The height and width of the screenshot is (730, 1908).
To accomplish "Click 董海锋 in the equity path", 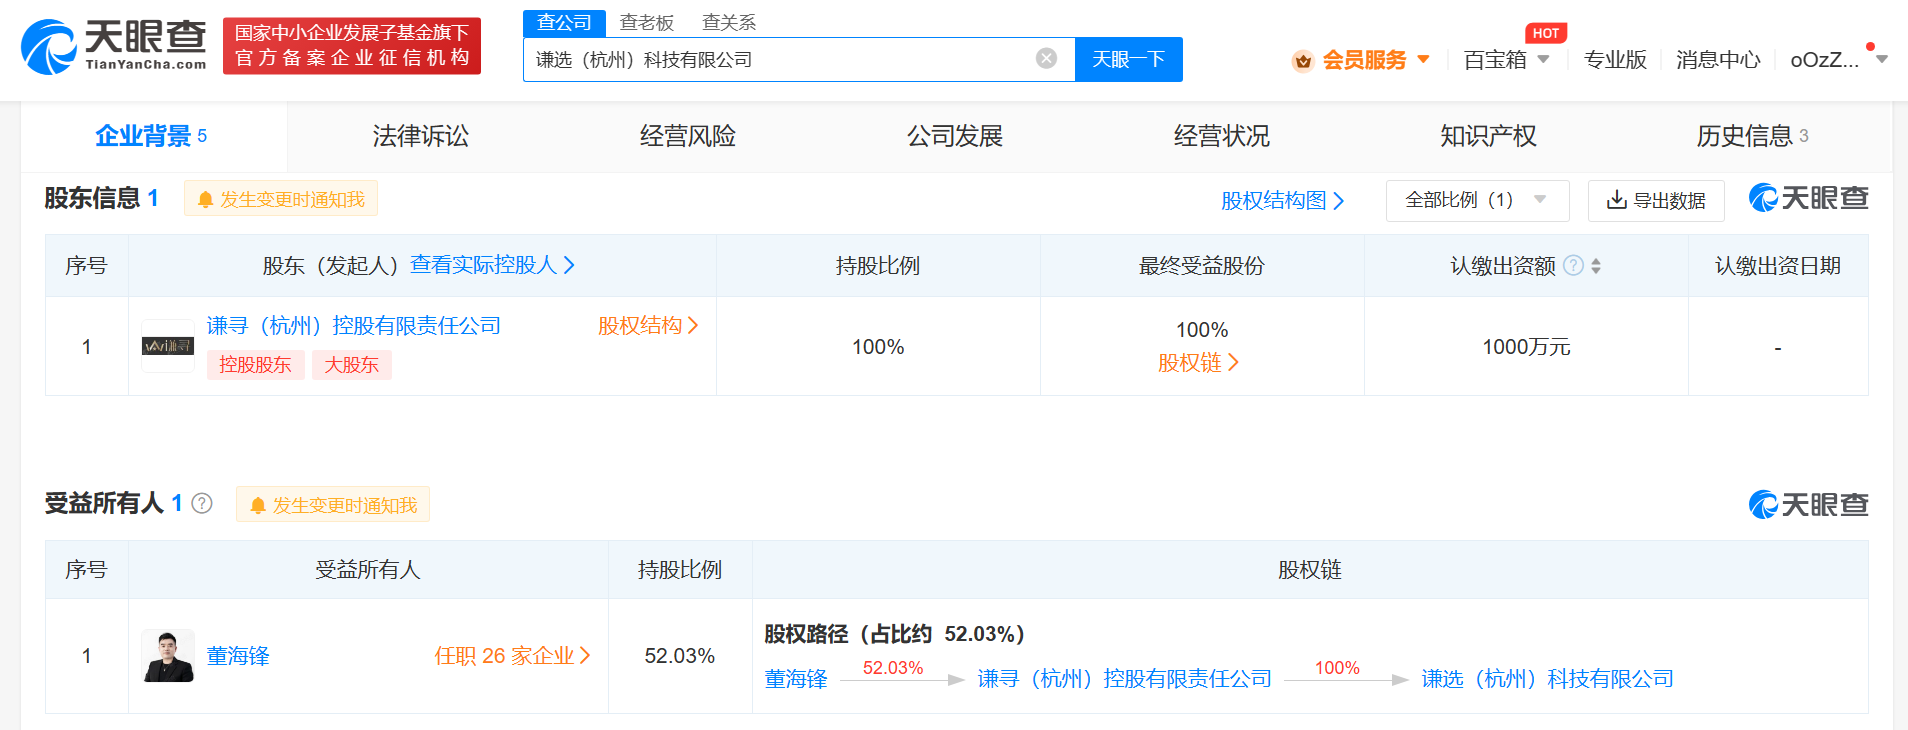I will coord(796,679).
